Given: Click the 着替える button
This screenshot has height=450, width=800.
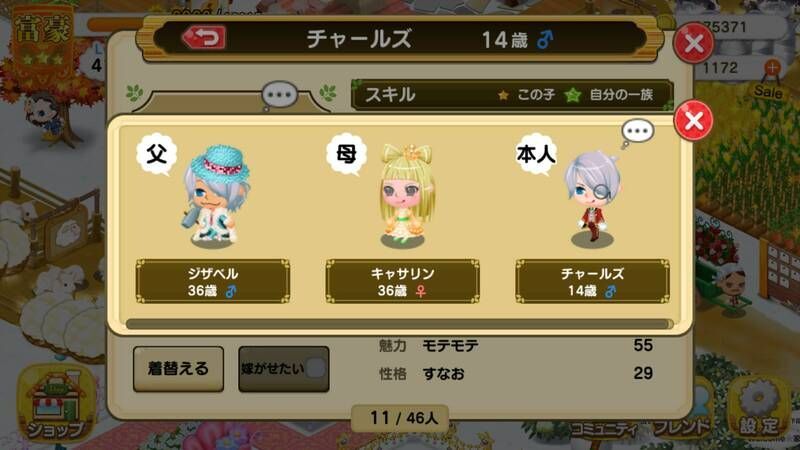Looking at the screenshot, I should click(178, 369).
